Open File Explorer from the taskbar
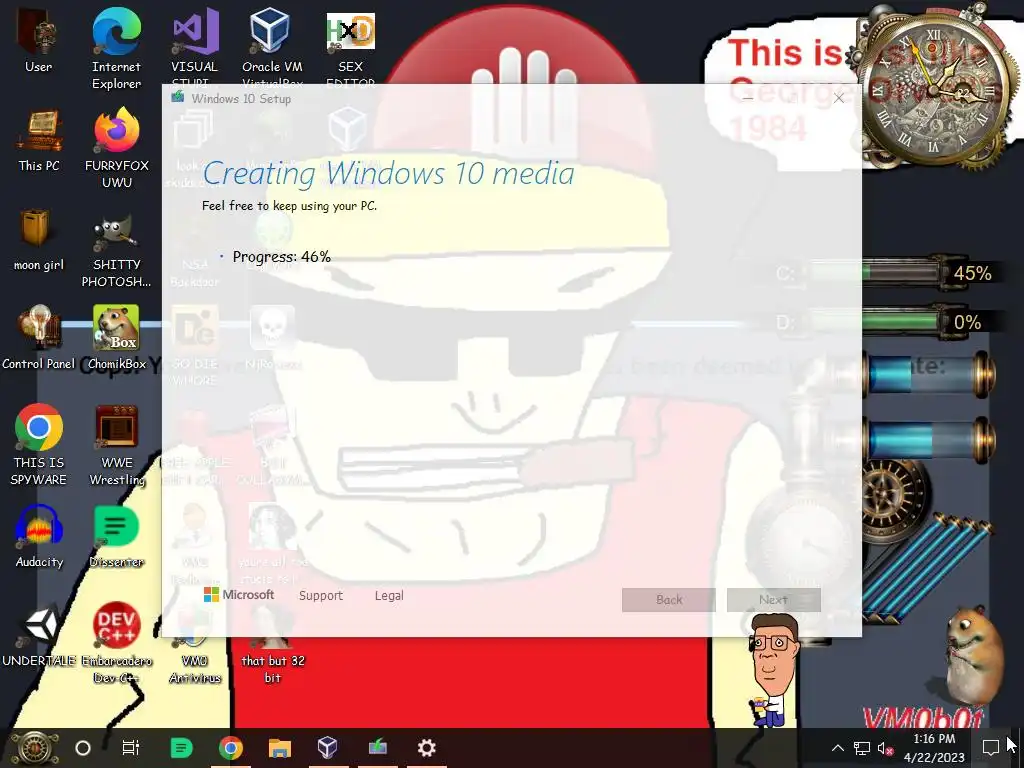This screenshot has width=1024, height=768. click(x=280, y=748)
